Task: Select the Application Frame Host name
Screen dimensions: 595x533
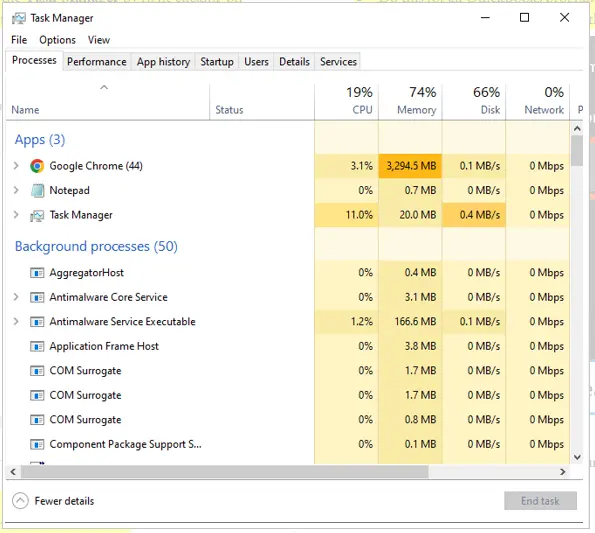Action: pyautogui.click(x=104, y=346)
